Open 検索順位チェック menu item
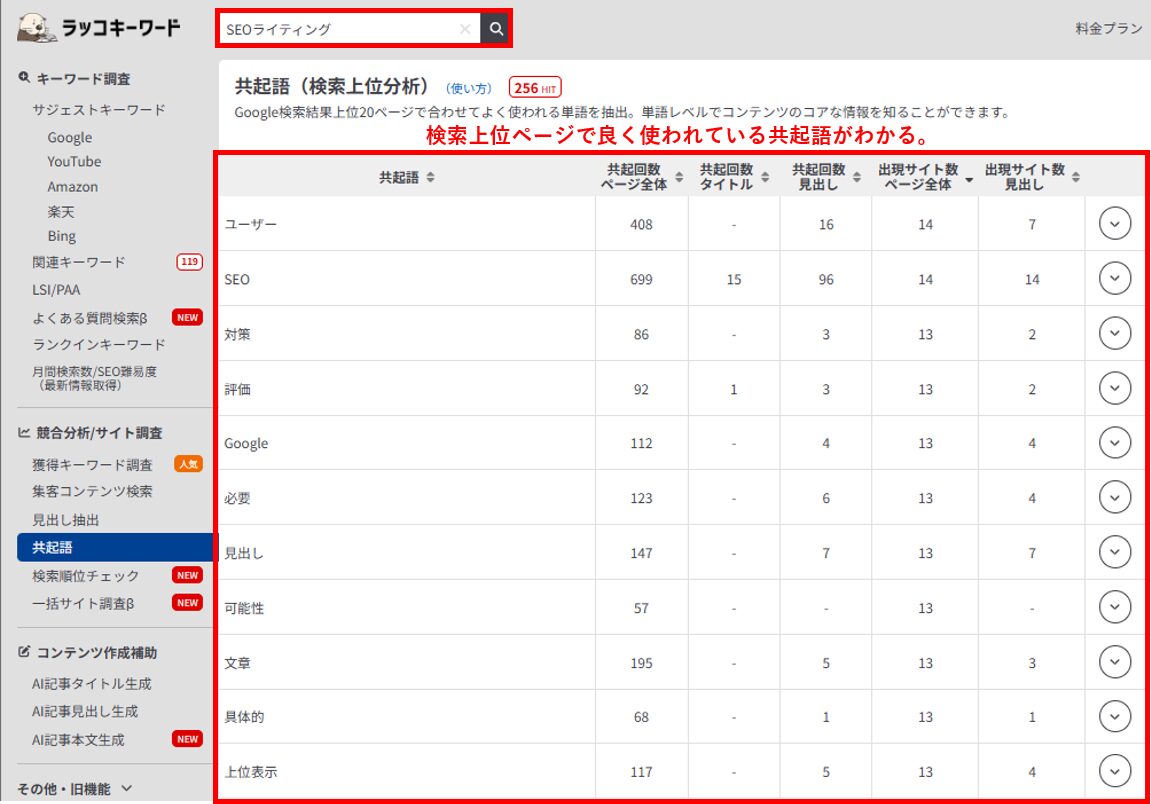The image size is (1151, 804). pos(85,576)
